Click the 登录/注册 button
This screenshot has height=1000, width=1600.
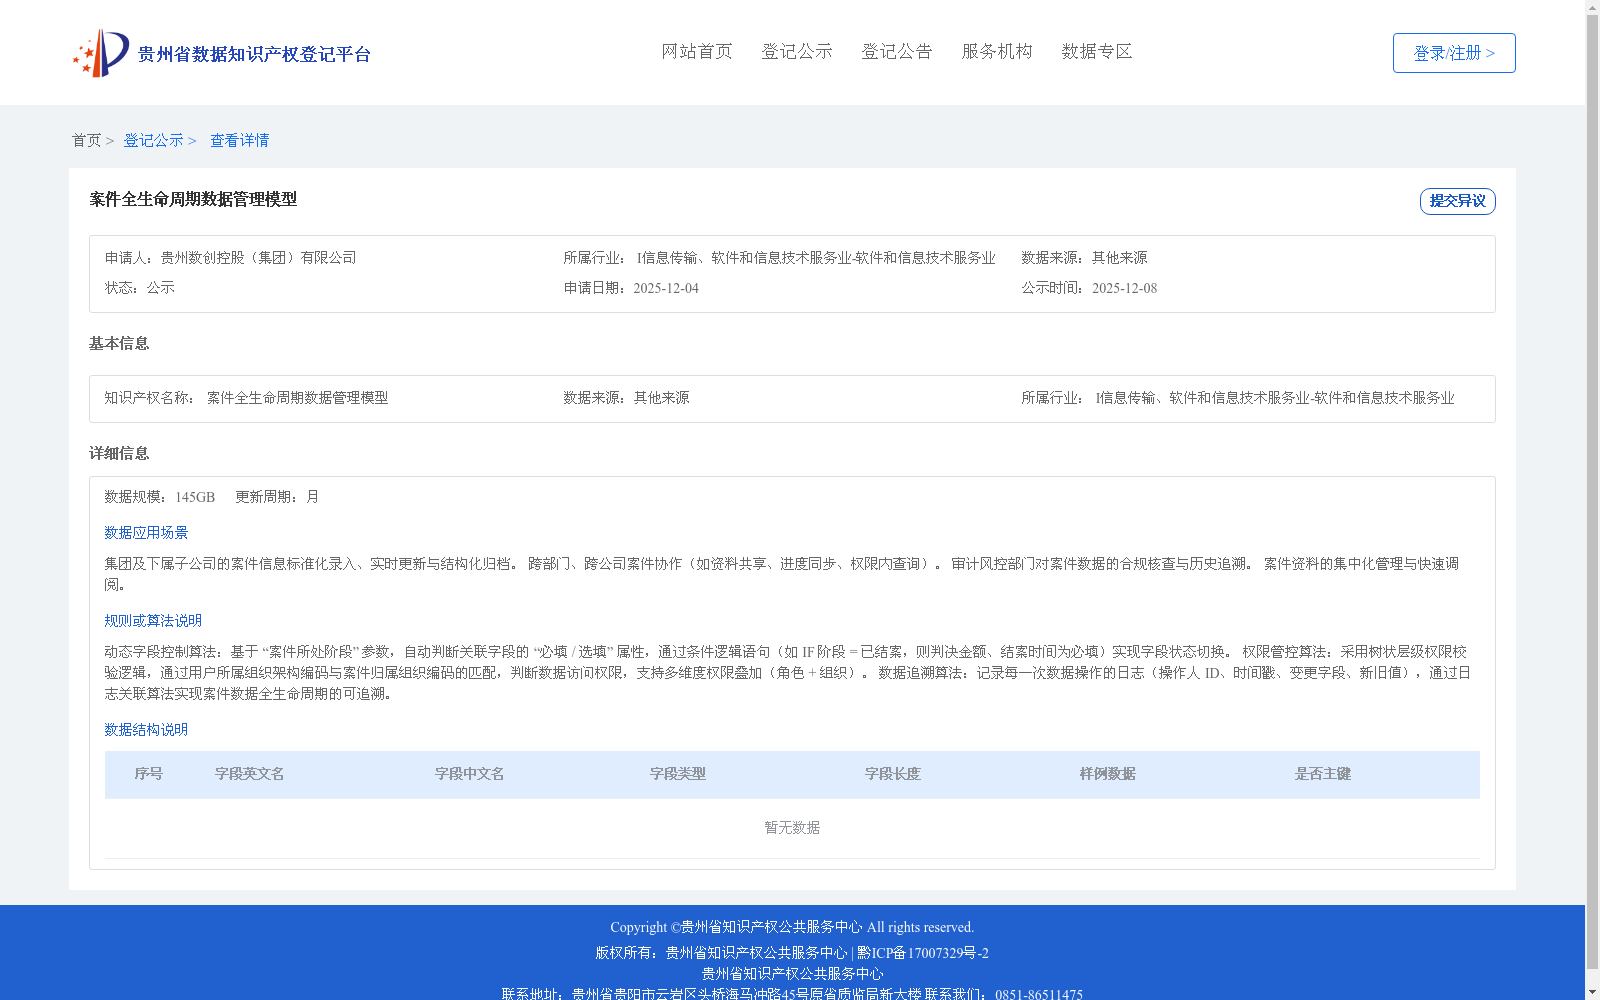1454,53
